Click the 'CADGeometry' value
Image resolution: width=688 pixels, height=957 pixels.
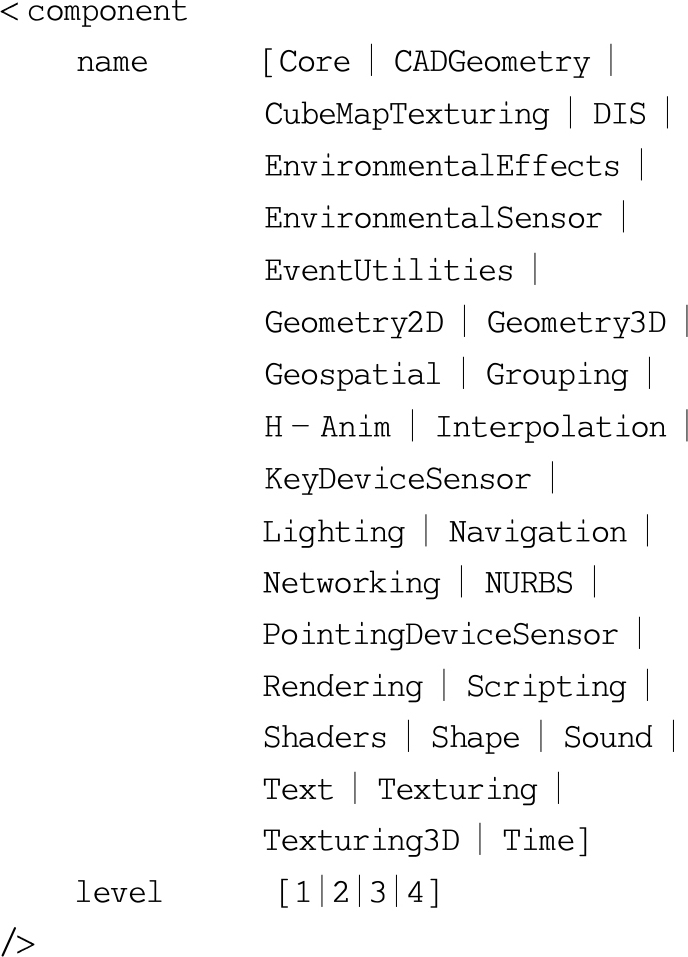[491, 63]
